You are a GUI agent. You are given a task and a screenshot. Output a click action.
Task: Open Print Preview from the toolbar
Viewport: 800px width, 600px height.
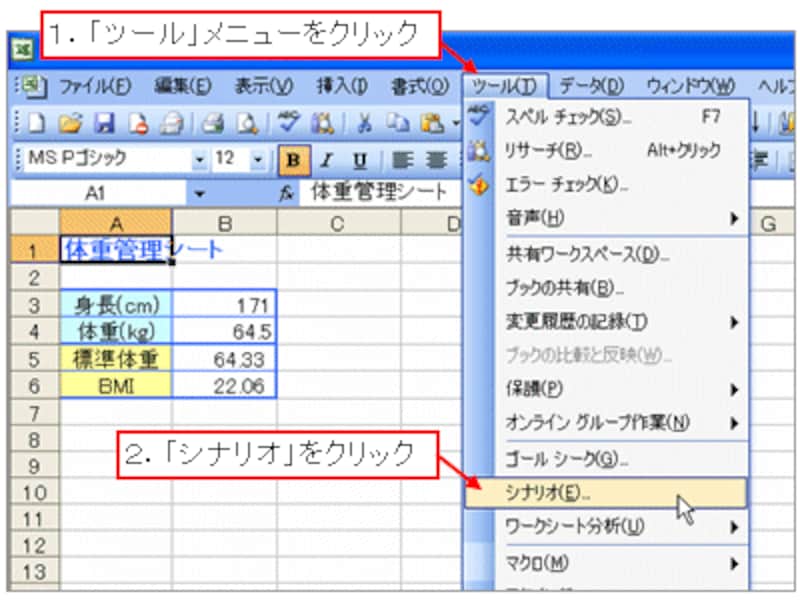click(247, 123)
